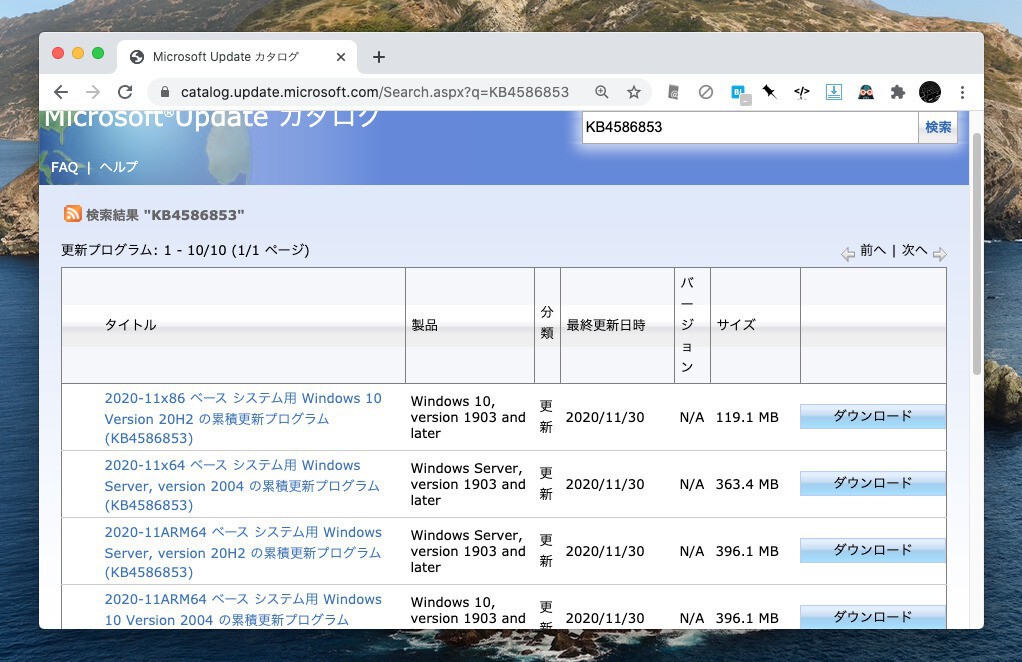Open the Chrome three-dot menu
Screen dimensions: 1022x662
pyautogui.click(x=962, y=92)
